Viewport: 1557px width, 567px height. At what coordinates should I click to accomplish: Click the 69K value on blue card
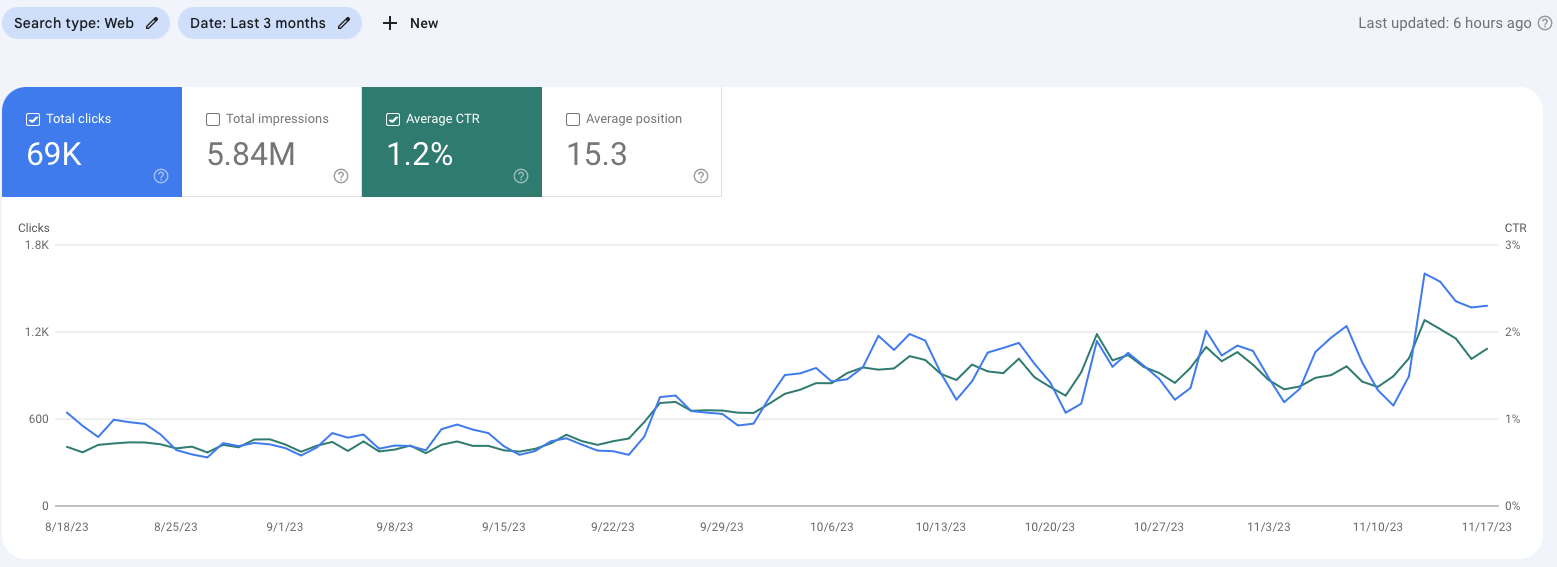pyautogui.click(x=54, y=154)
